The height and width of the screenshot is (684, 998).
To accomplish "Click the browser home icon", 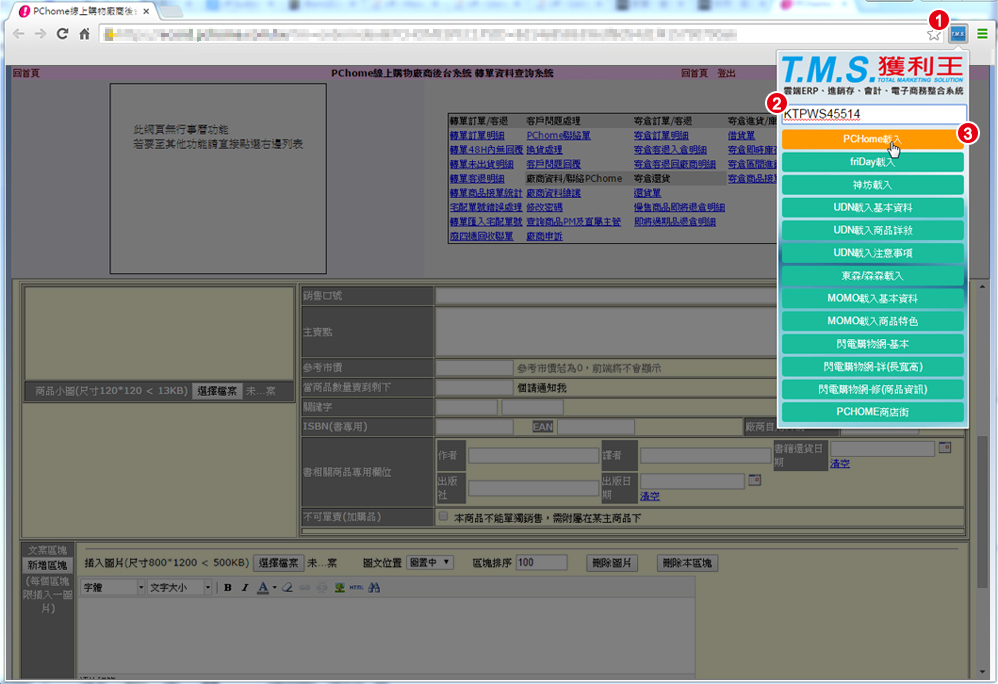I will click(85, 34).
